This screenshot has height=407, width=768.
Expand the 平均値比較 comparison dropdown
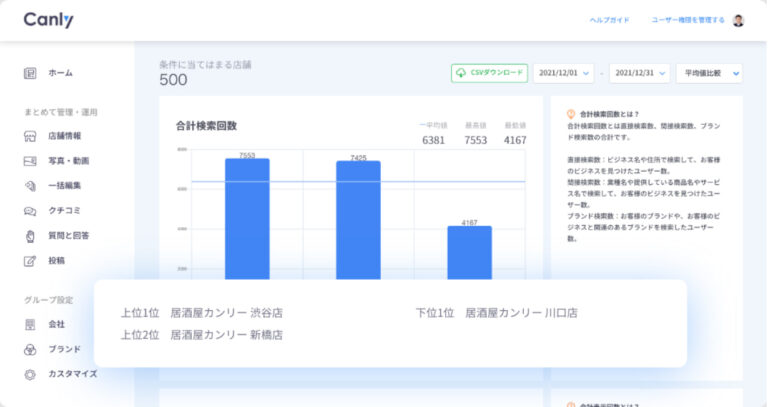709,73
